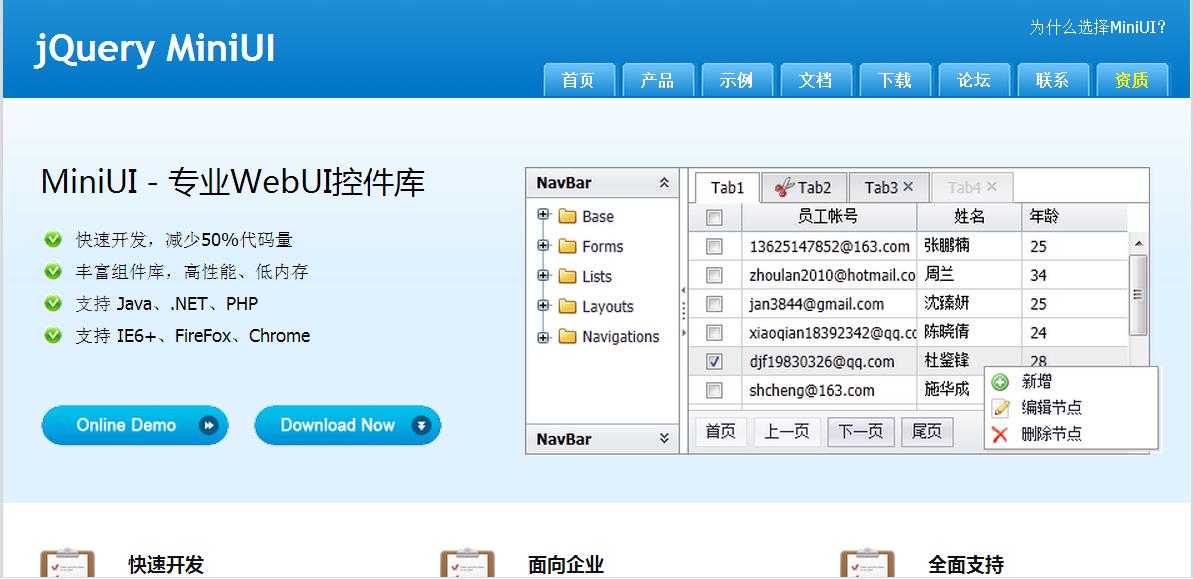The image size is (1193, 579).
Task: Expand the Forms tree node
Action: (x=543, y=246)
